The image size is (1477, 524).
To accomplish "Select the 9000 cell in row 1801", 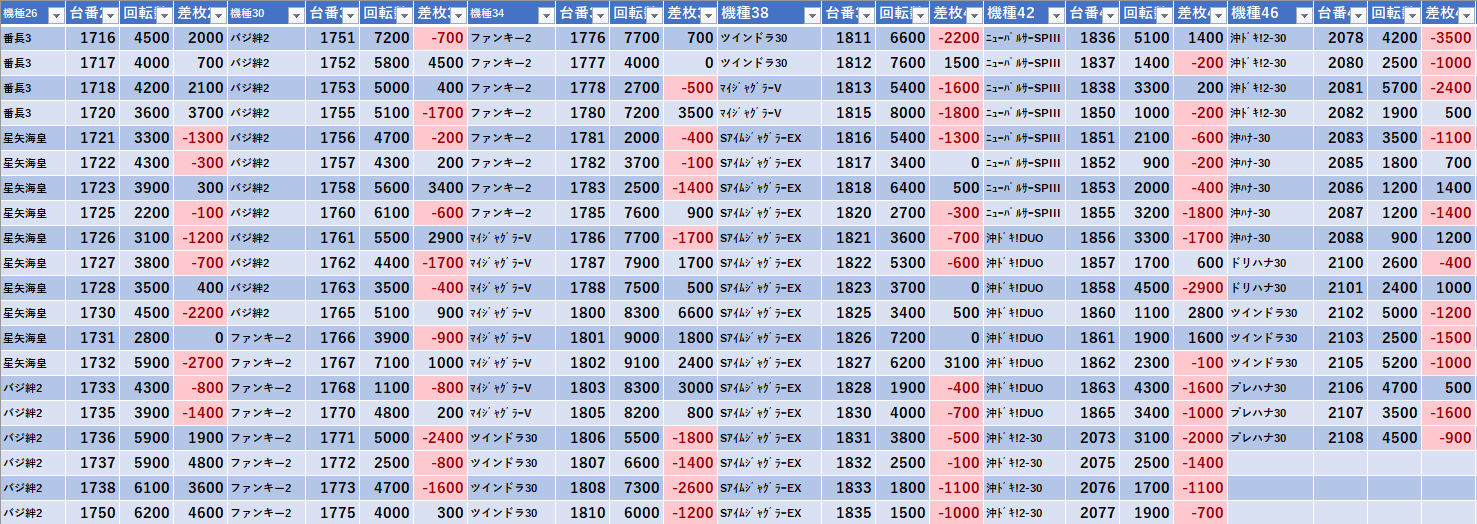I will 636,338.
